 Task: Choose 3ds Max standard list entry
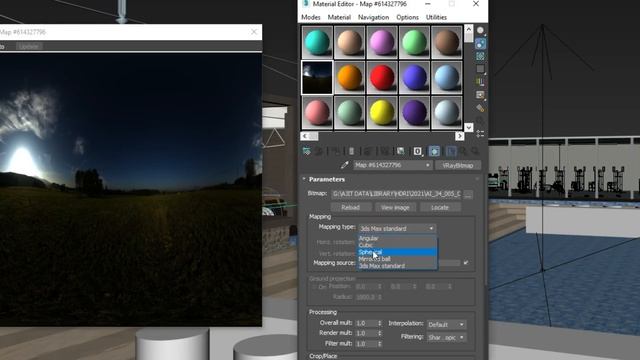coord(397,266)
